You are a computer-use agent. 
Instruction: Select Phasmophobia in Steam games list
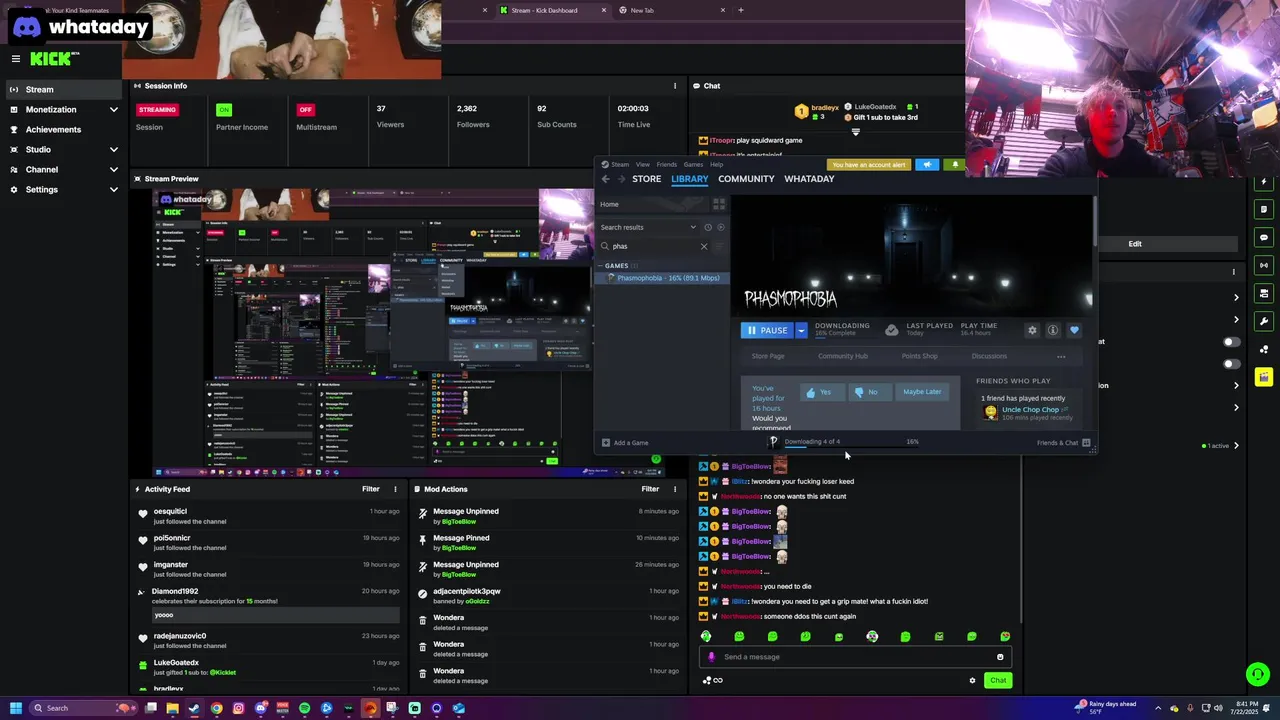pos(663,278)
